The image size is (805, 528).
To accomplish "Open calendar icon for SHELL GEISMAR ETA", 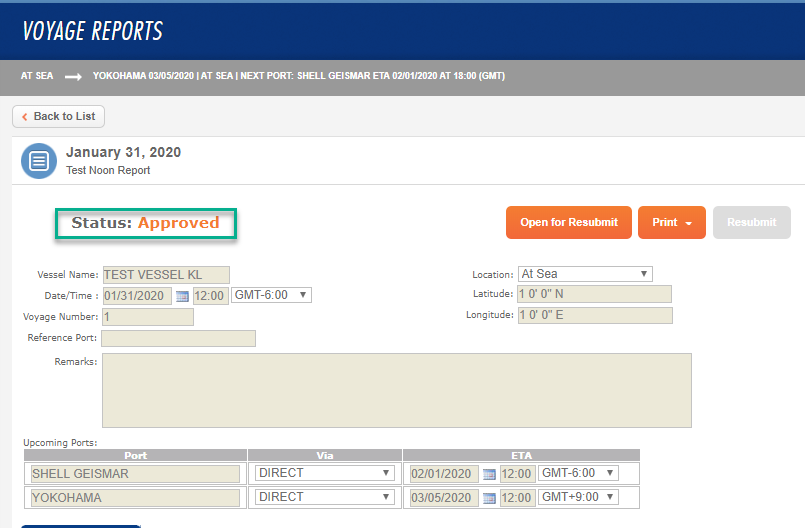I will point(489,474).
